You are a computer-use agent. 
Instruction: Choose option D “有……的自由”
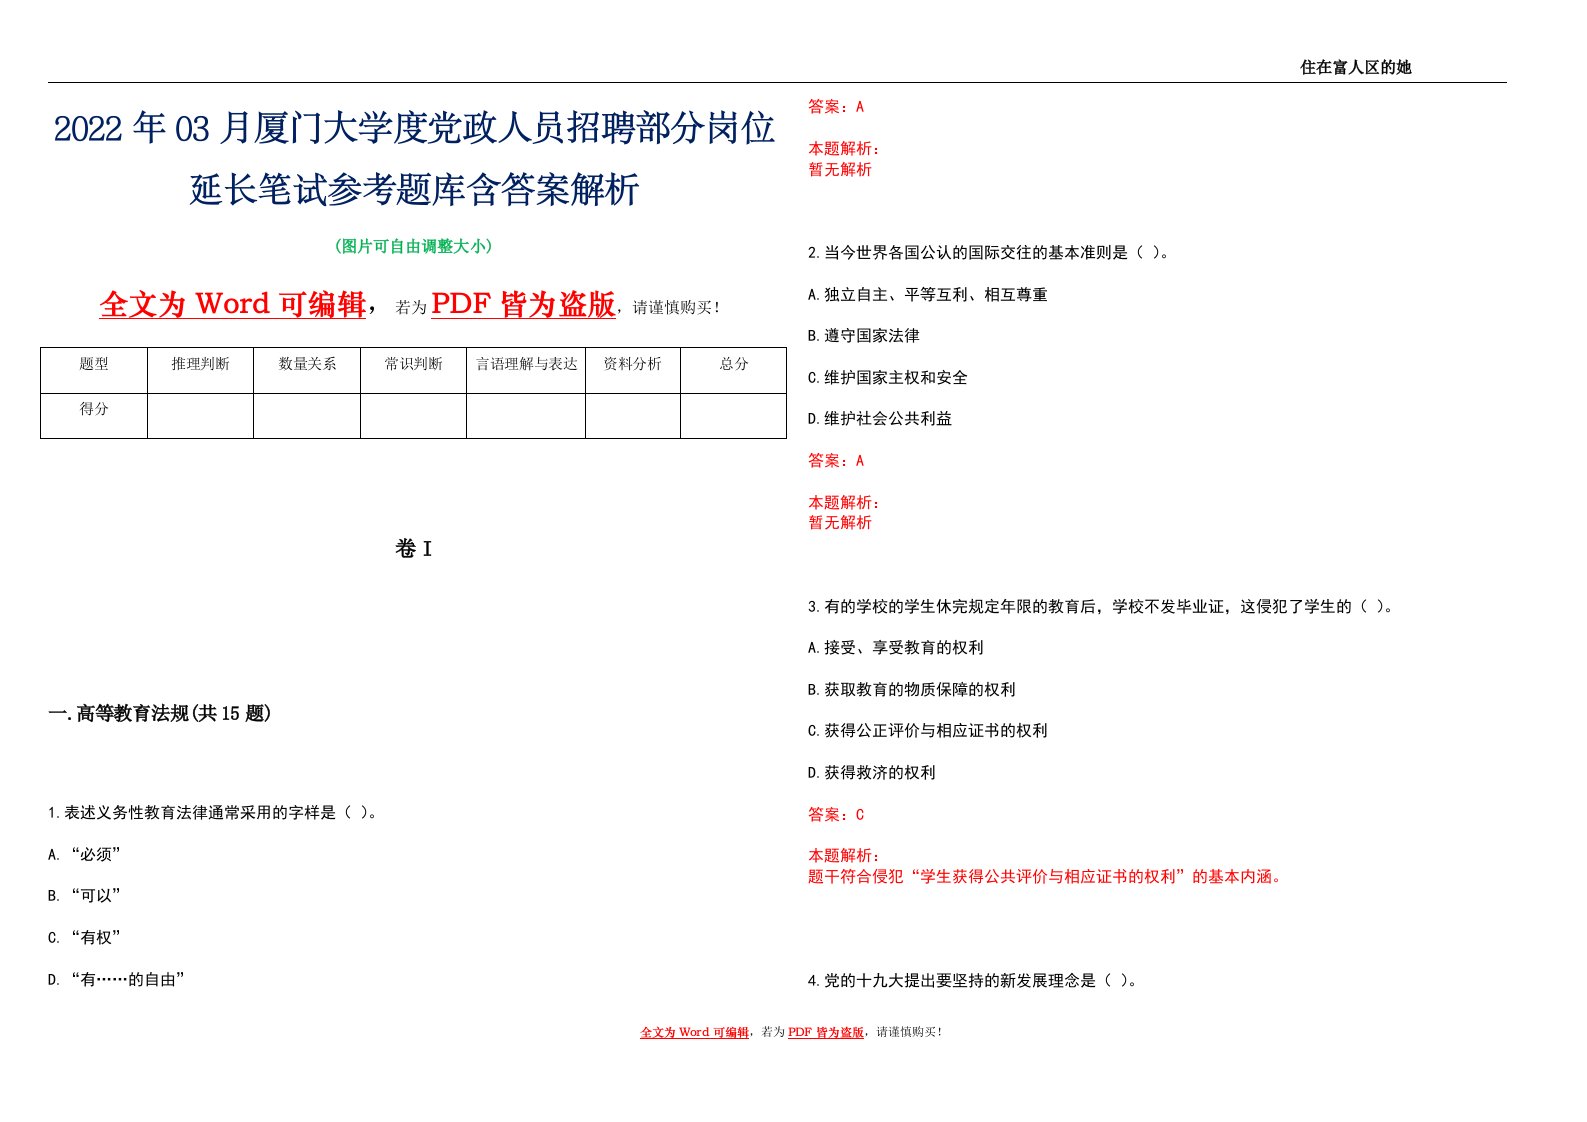click(x=116, y=980)
